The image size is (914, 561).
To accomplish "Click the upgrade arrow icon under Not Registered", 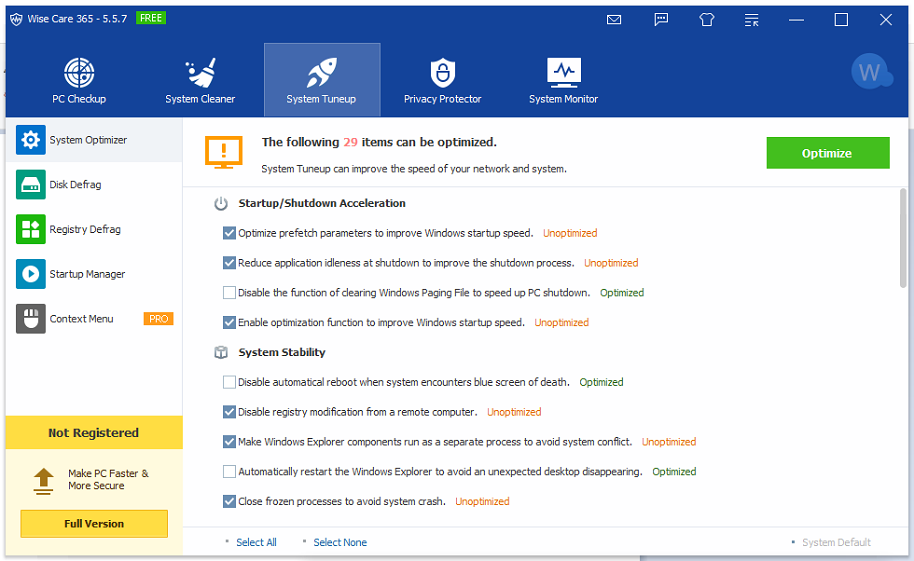I will point(43,482).
